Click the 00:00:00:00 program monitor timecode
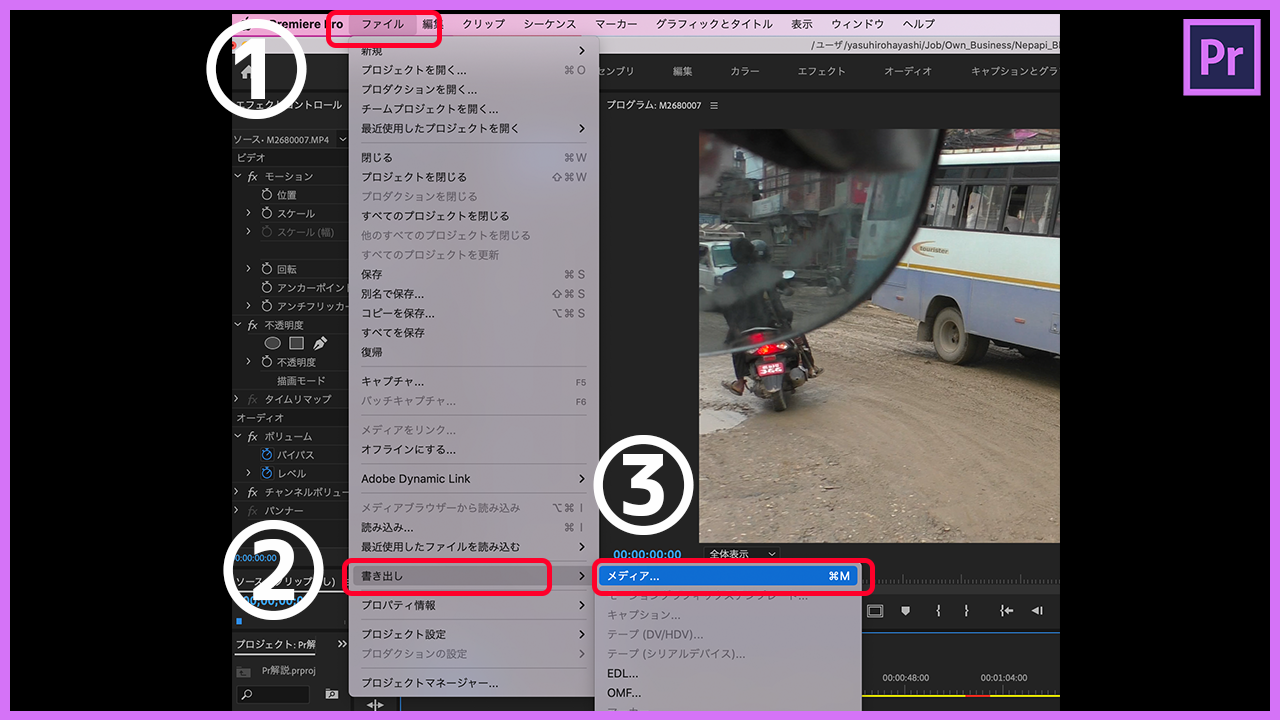This screenshot has height=720, width=1280. 647,554
